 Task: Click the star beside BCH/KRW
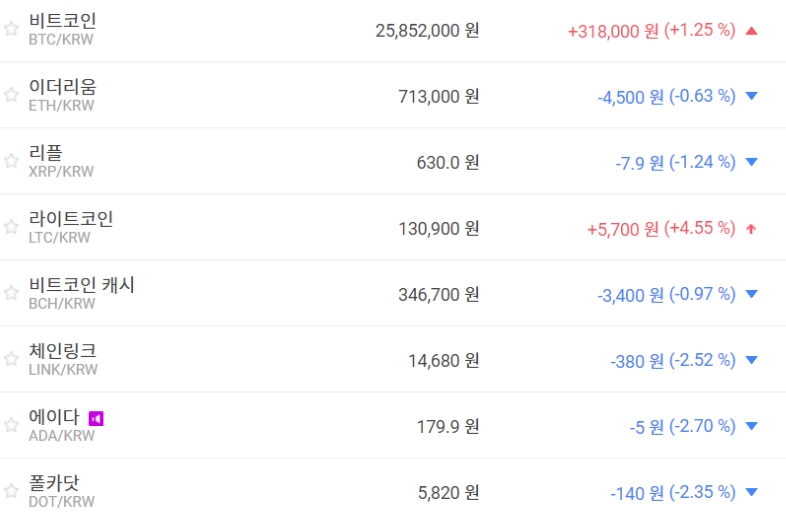click(x=11, y=293)
